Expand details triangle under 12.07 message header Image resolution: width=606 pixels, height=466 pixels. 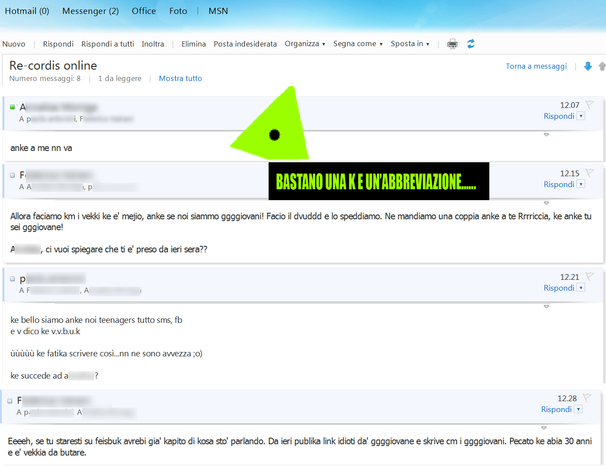(546, 135)
